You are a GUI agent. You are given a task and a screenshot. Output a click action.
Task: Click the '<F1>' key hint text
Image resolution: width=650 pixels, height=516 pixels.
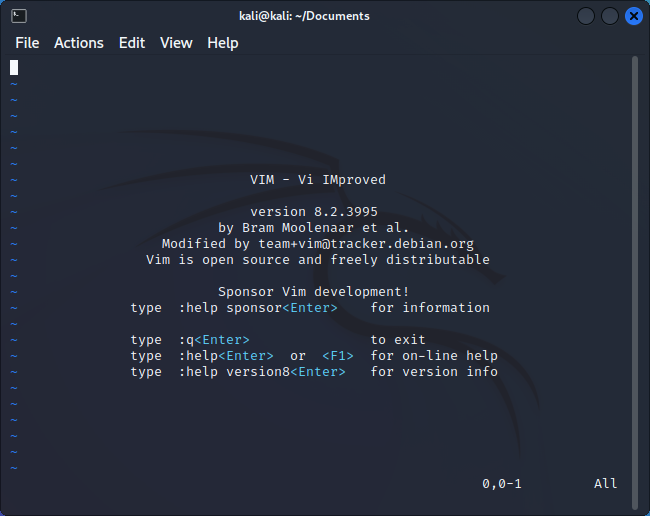(338, 356)
